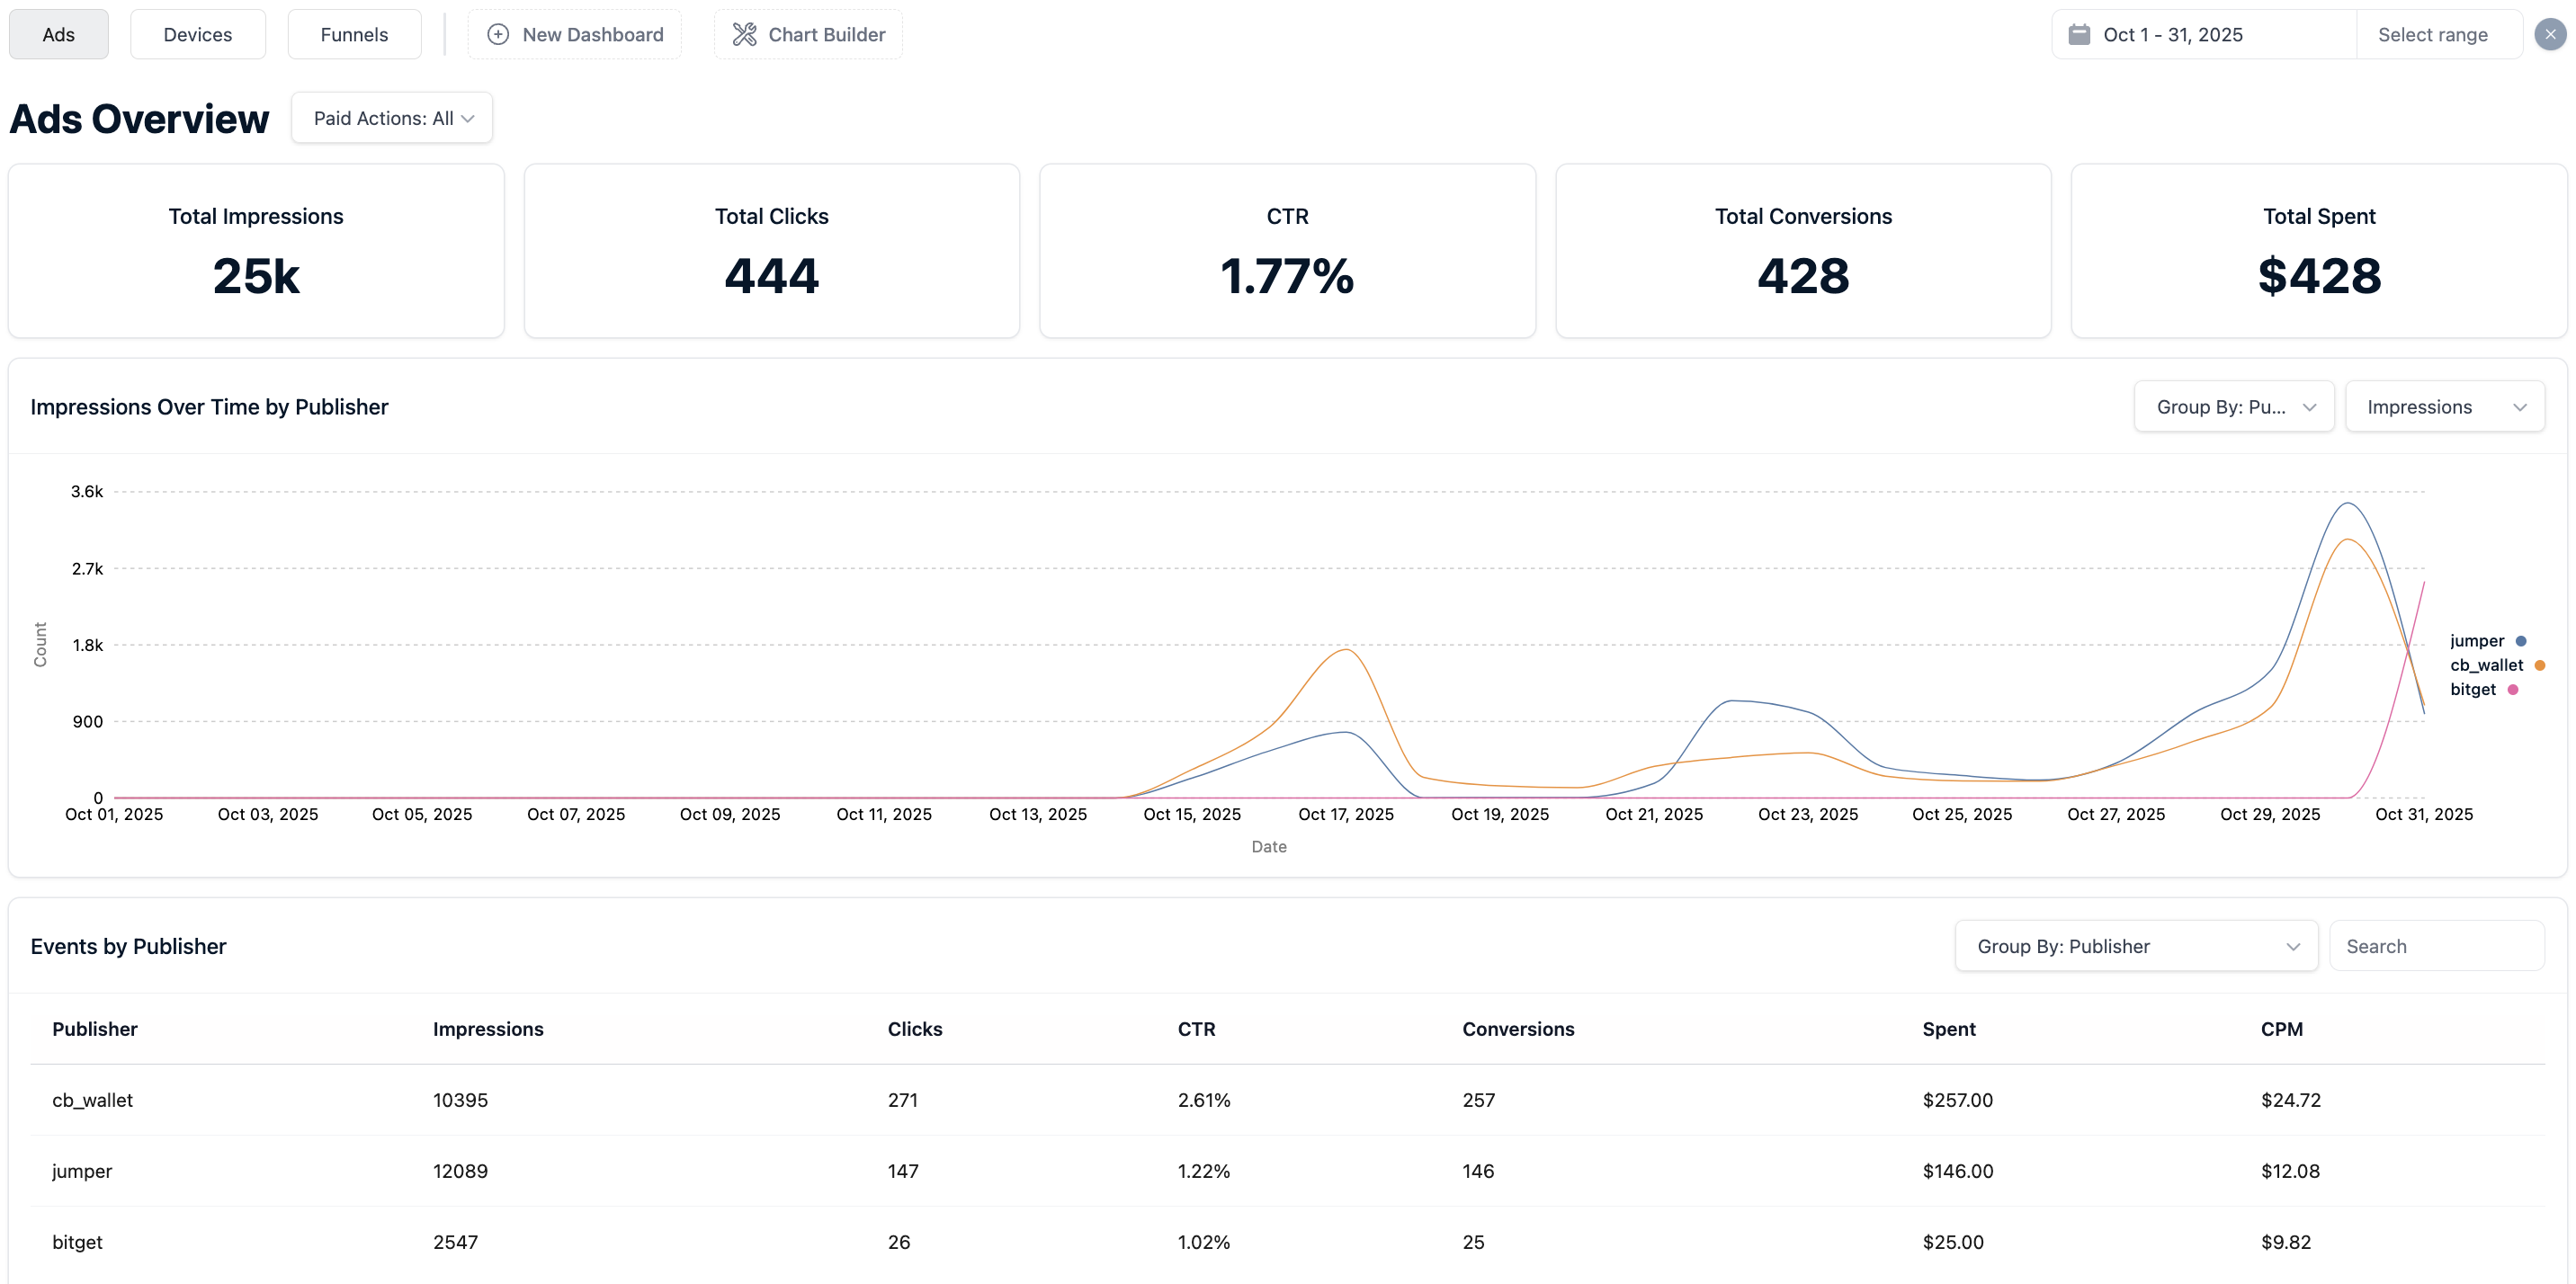This screenshot has width=2576, height=1284.
Task: Clear the date range with X icon
Action: (2549, 35)
